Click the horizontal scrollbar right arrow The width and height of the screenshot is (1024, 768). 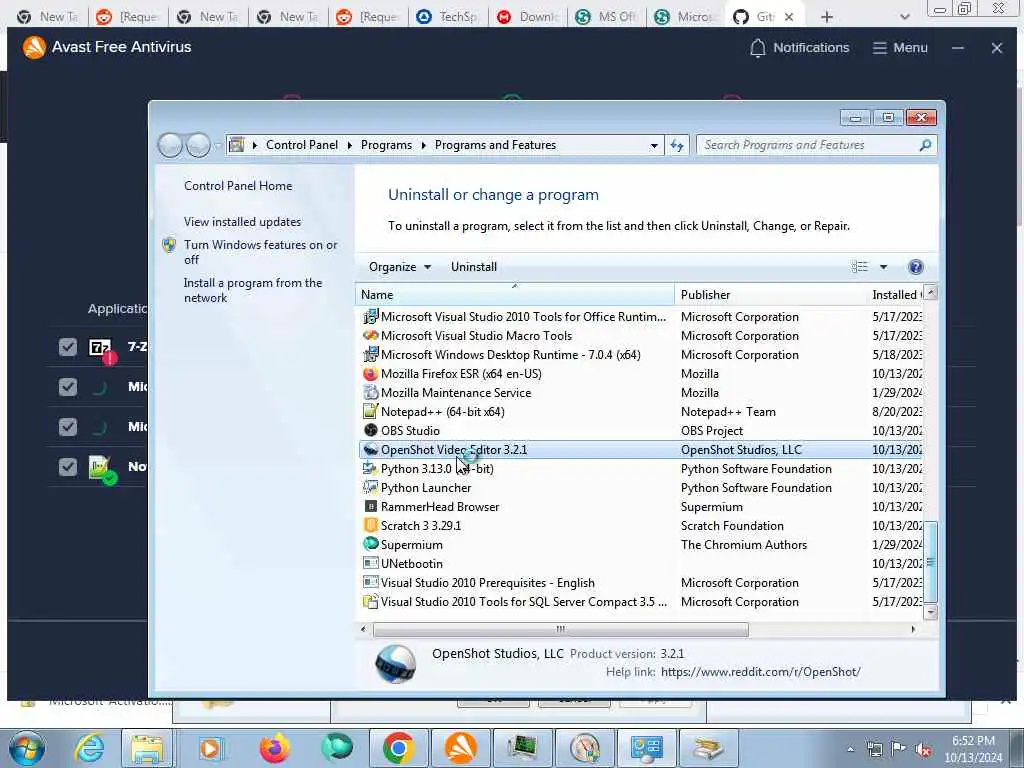[913, 629]
